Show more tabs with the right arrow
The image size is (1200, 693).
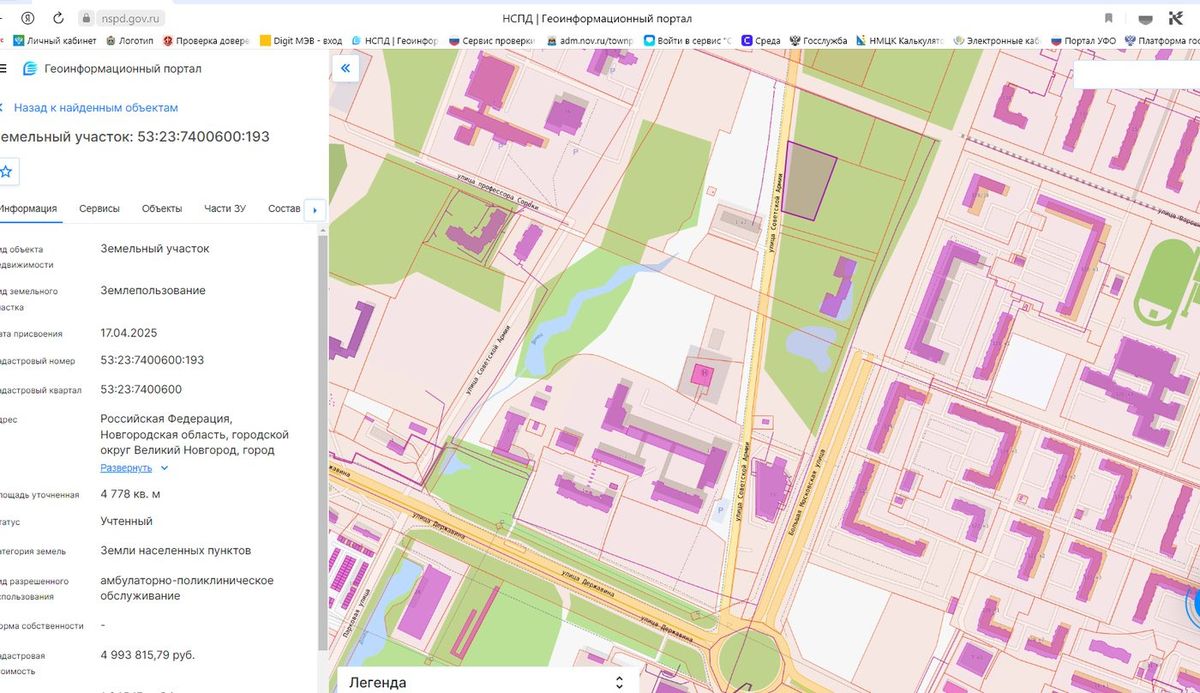coord(316,210)
